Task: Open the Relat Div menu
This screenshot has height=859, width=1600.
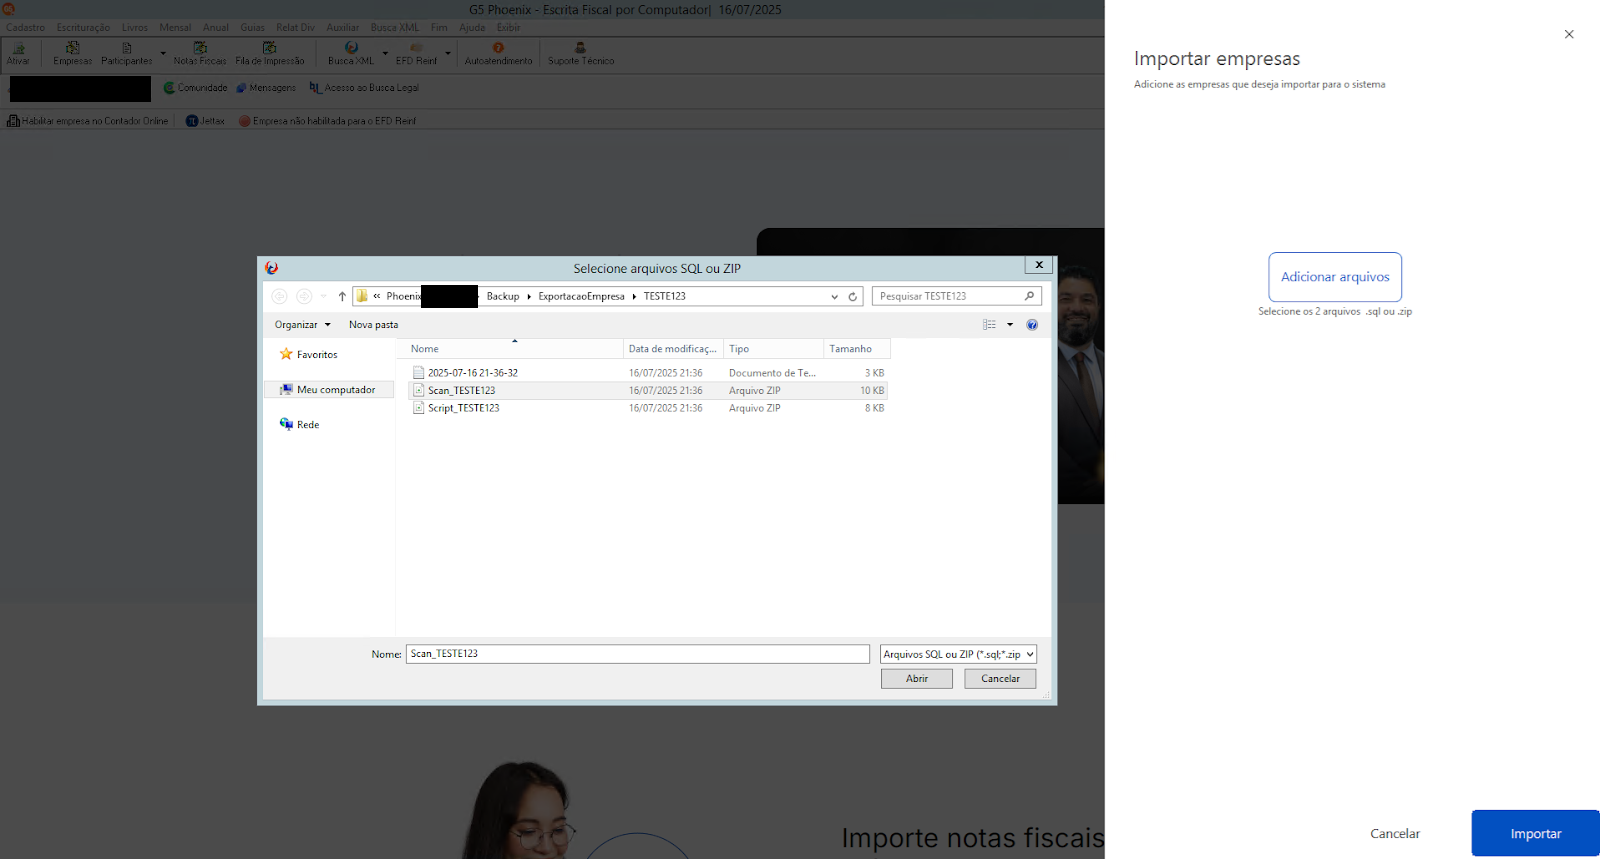Action: [x=295, y=27]
